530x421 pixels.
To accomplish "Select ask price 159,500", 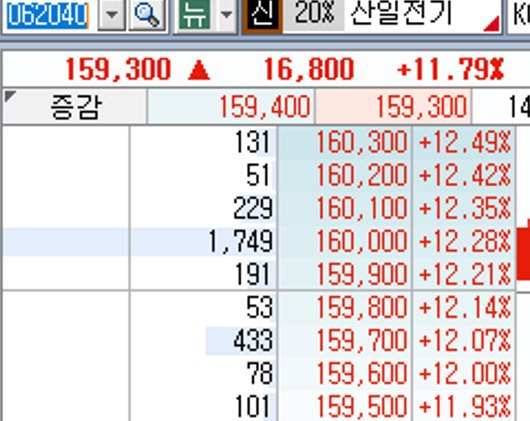I will (362, 407).
